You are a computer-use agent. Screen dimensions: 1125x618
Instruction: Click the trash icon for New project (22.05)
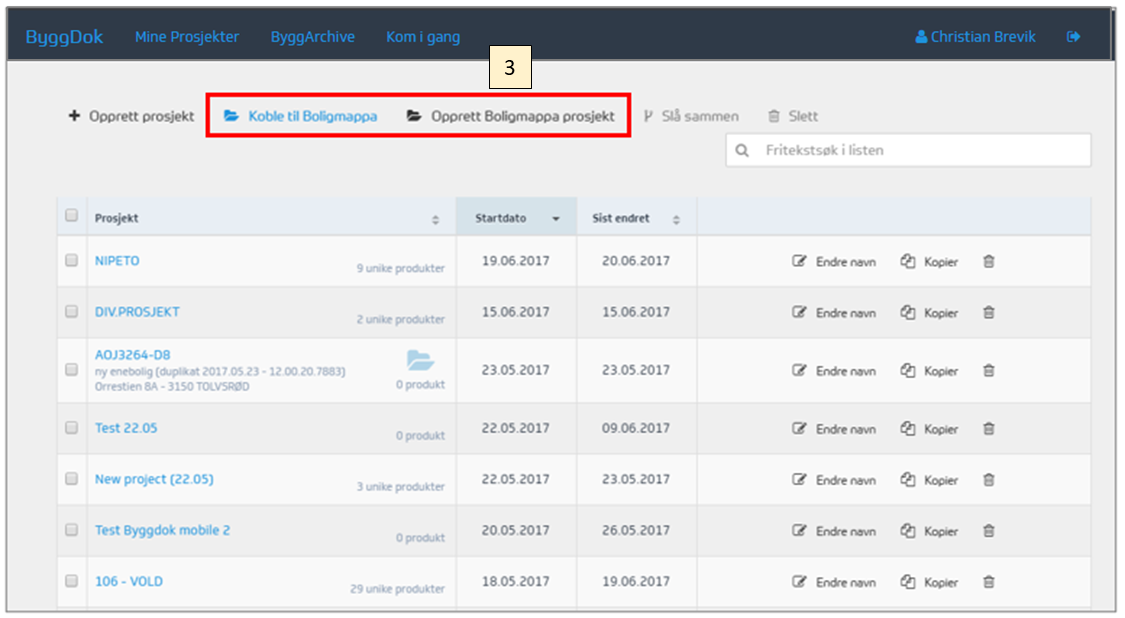pos(988,480)
